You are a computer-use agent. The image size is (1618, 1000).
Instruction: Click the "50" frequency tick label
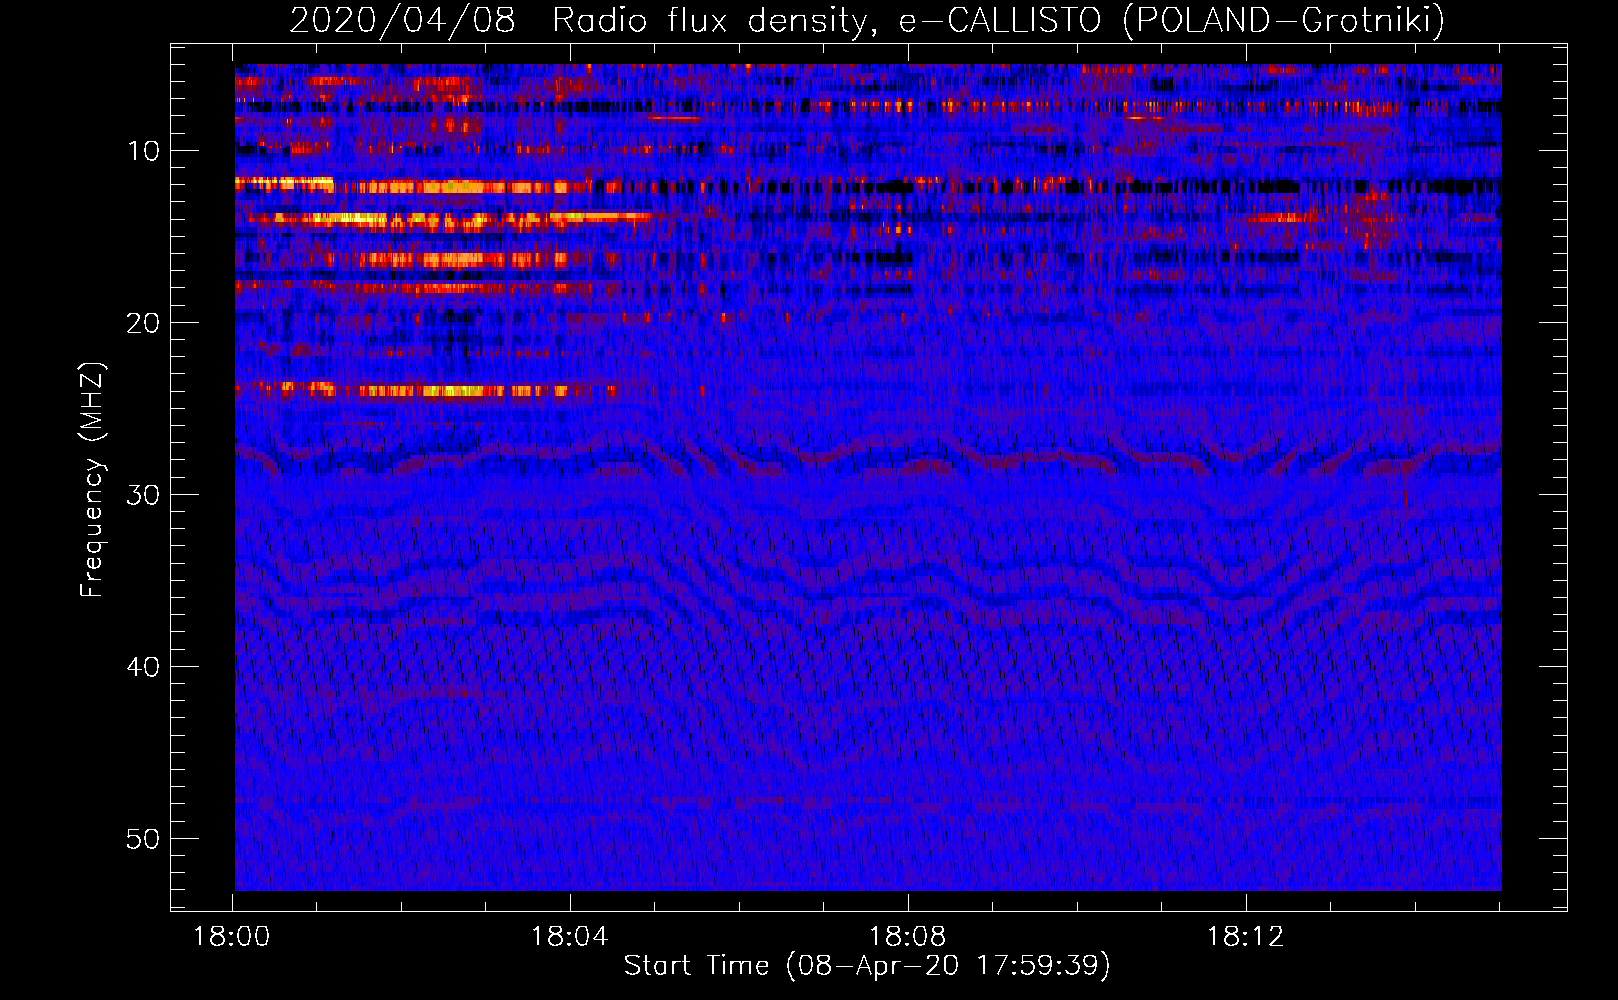point(144,839)
